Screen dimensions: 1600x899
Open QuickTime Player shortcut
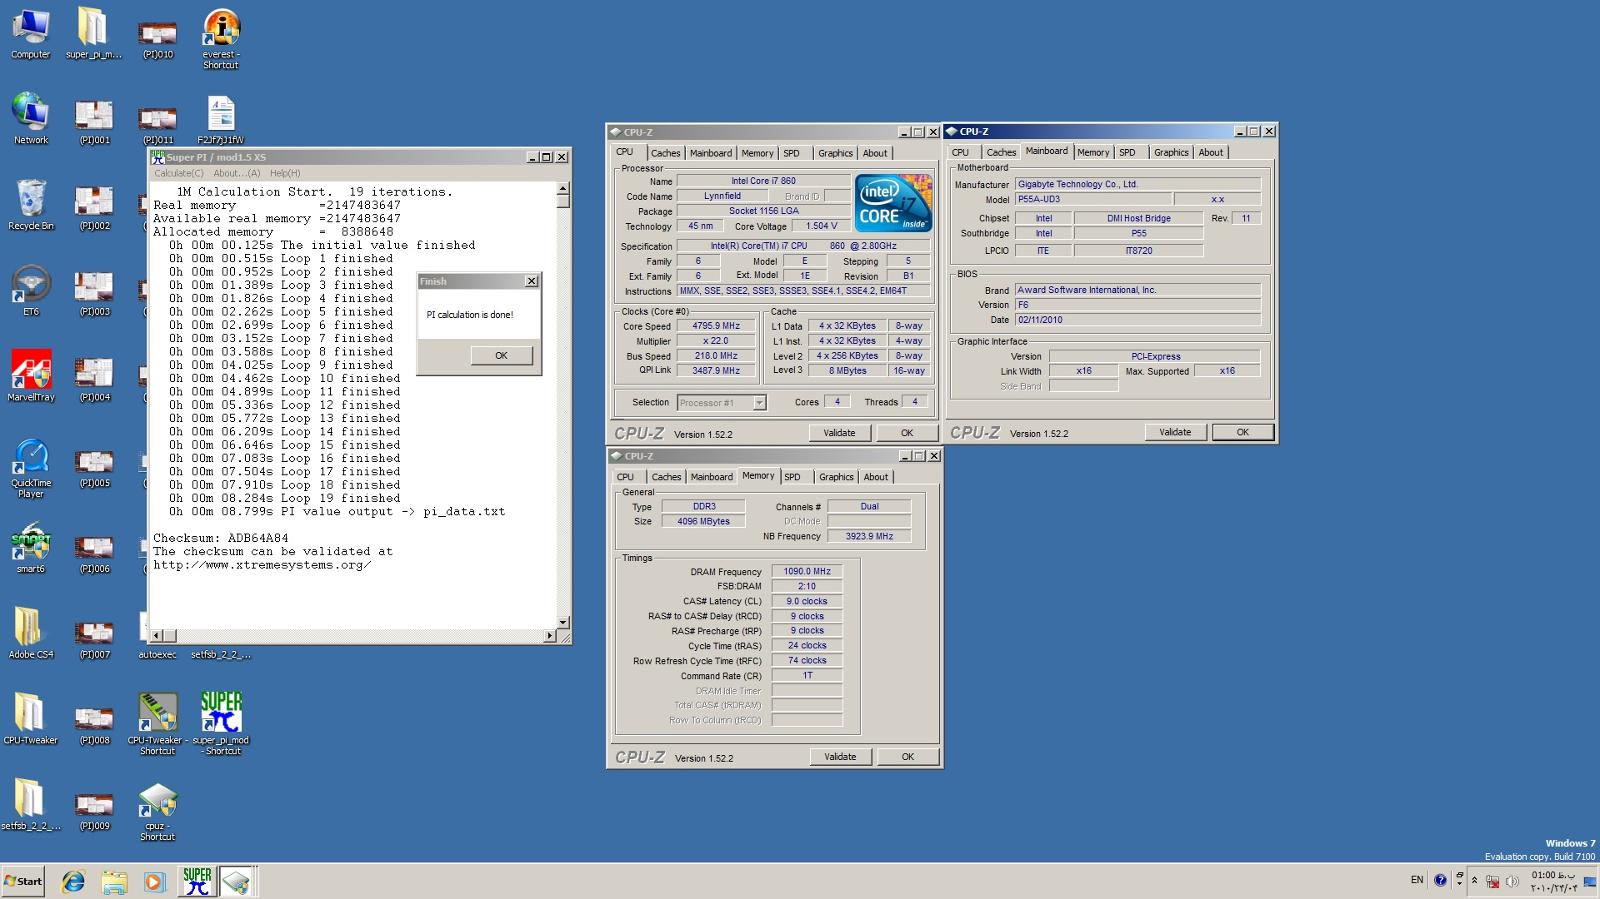pyautogui.click(x=30, y=468)
